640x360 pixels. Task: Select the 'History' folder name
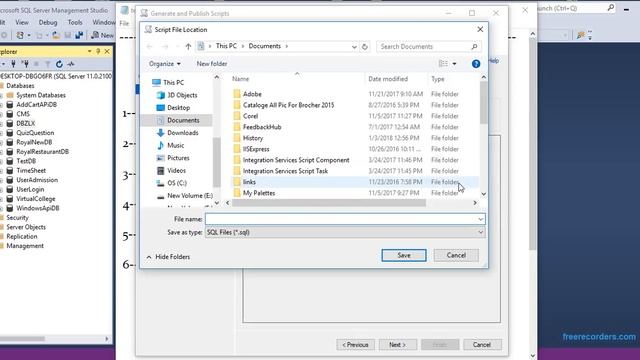point(253,138)
